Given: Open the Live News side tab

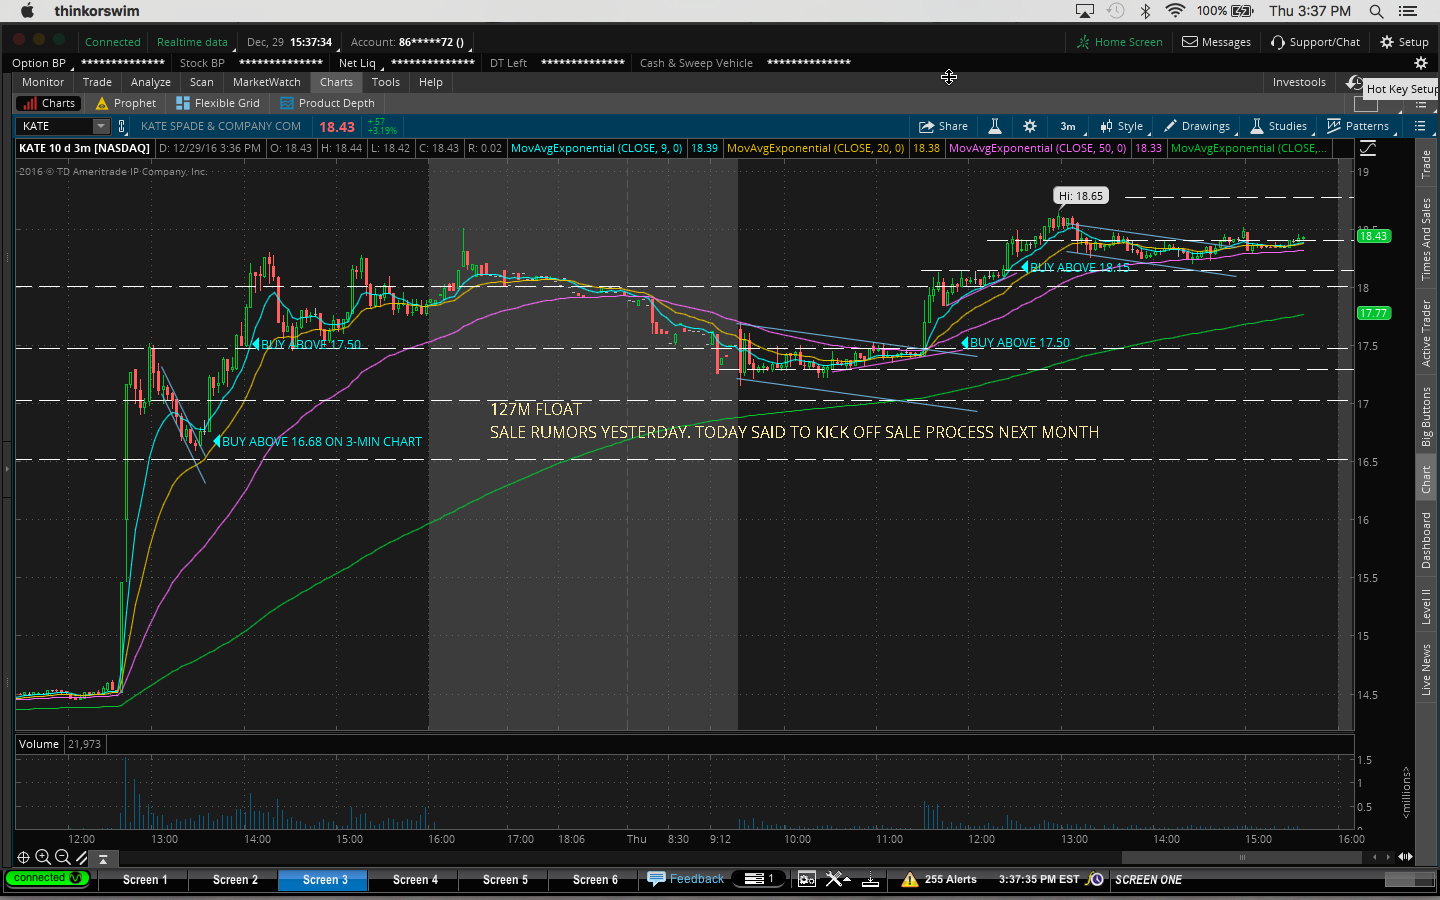Looking at the screenshot, I should coord(1426,670).
